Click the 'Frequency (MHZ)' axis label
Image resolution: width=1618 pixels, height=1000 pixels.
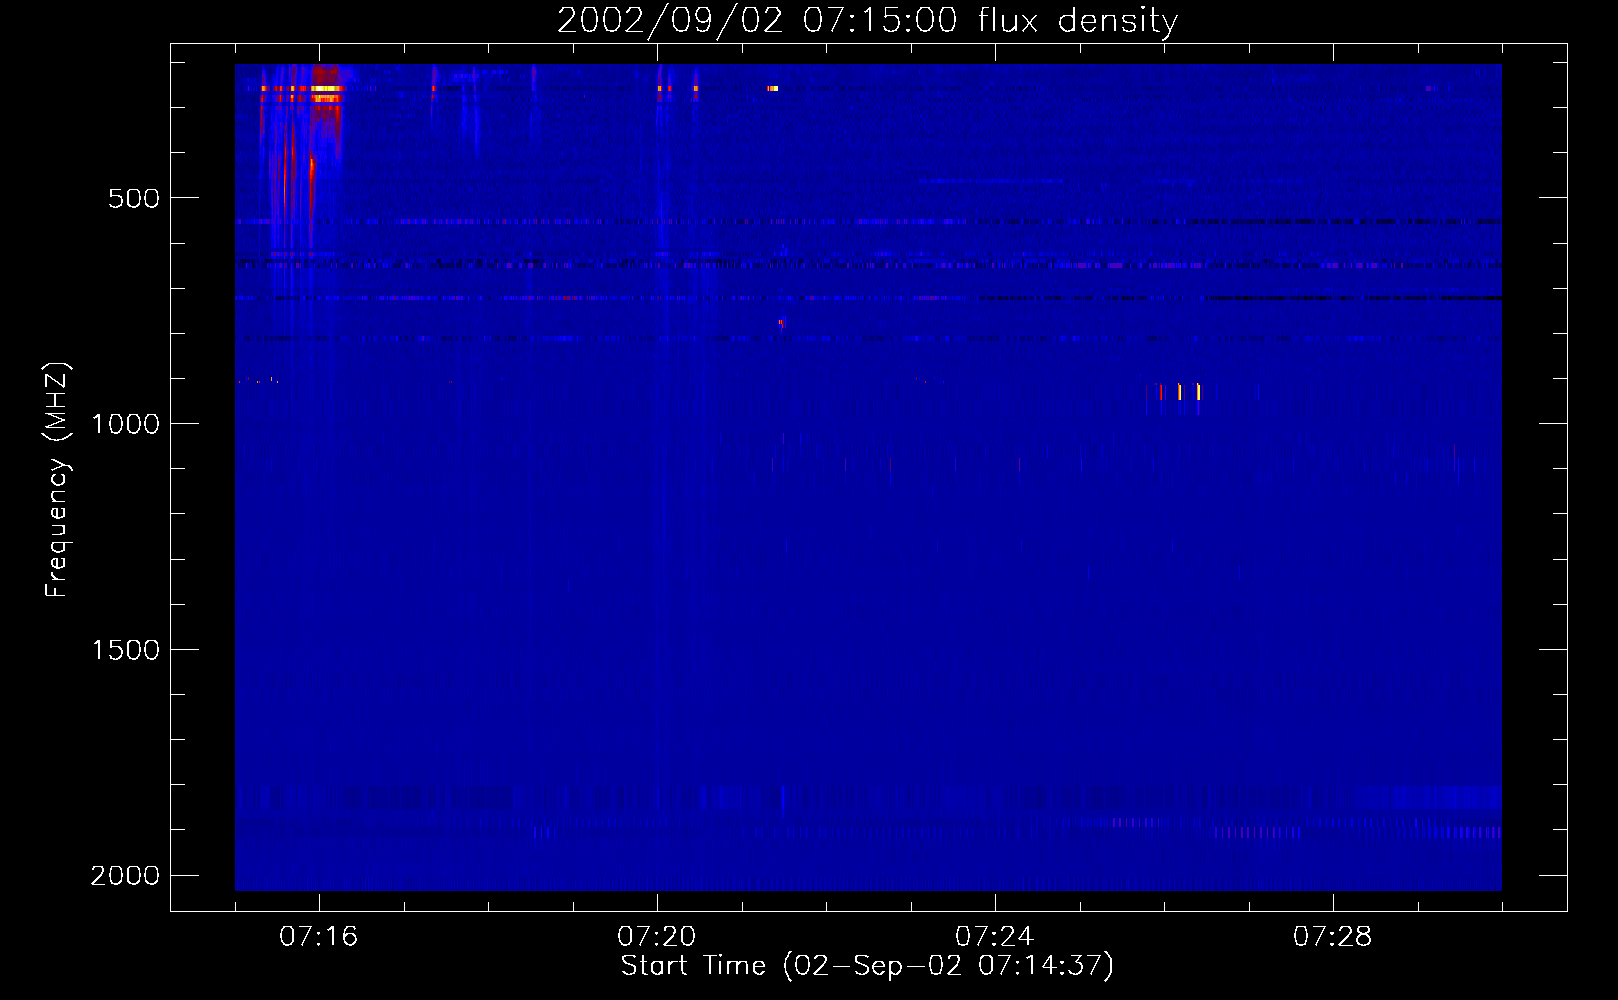[x=57, y=480]
